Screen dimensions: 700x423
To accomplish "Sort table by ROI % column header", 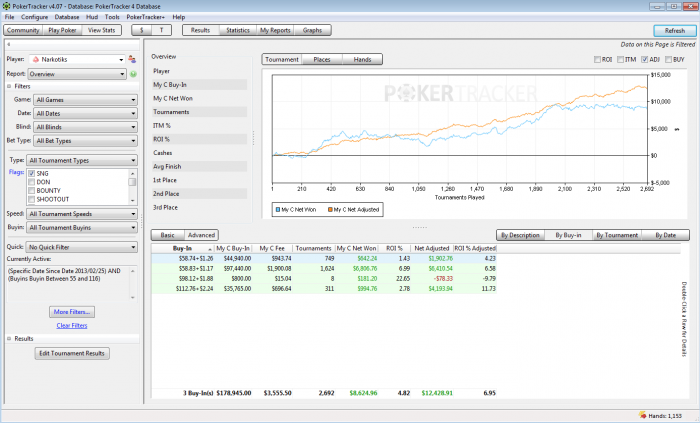I will [394, 249].
